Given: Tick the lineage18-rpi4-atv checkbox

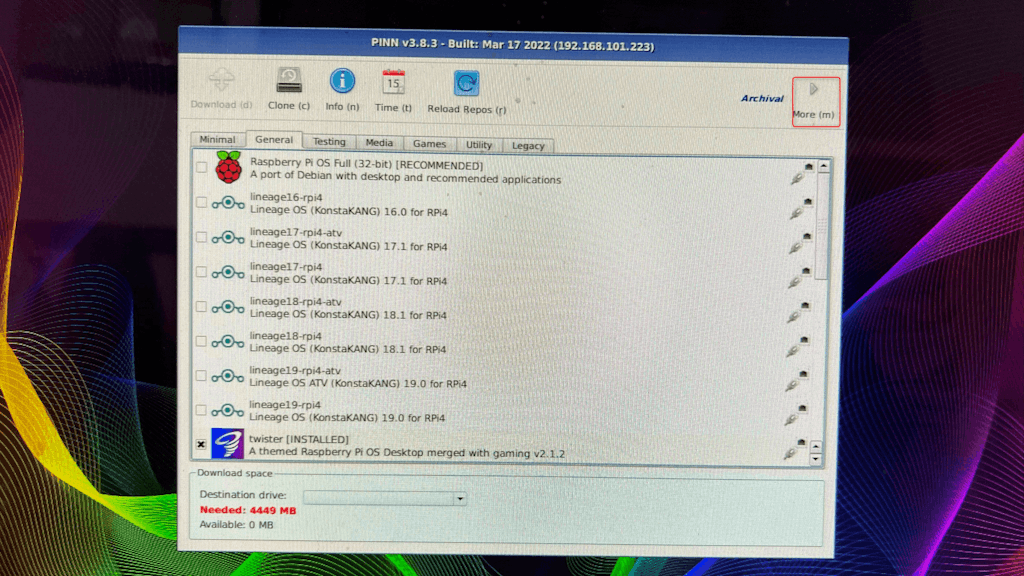Looking at the screenshot, I should point(201,306).
